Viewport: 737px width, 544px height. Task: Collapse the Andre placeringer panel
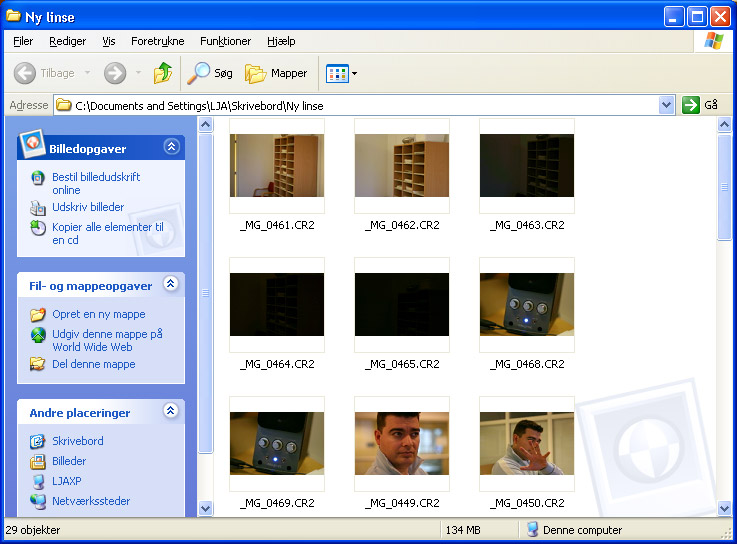click(x=171, y=411)
